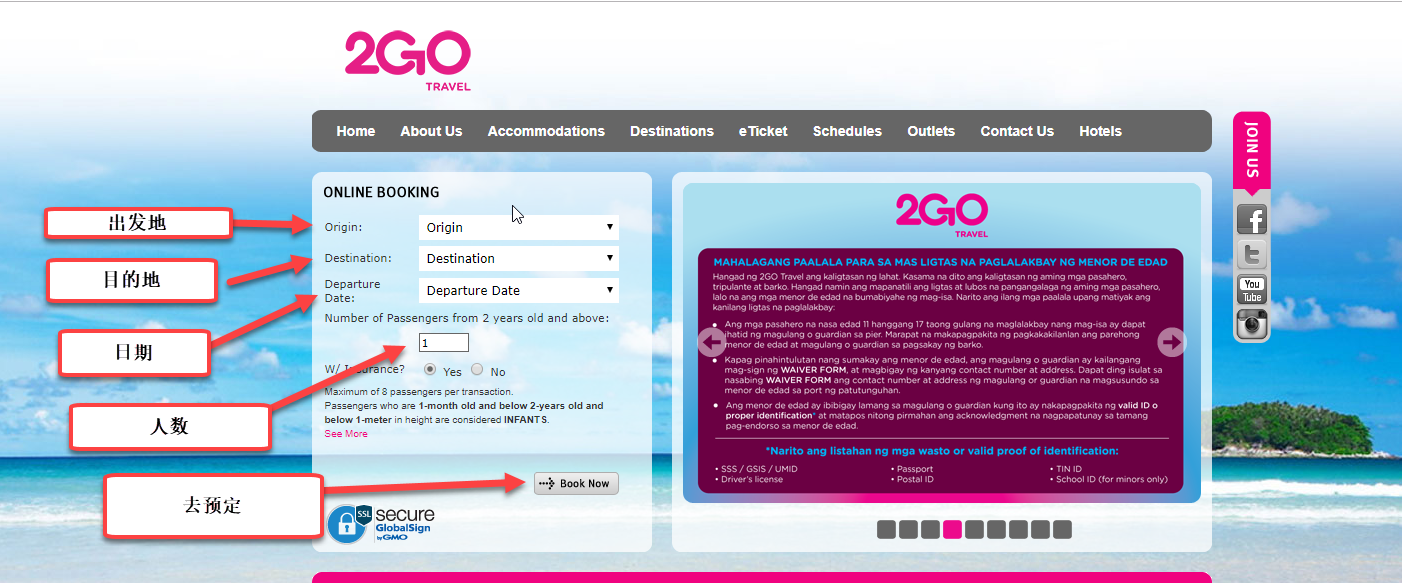The image size is (1402, 583).
Task: Select the sixth carousel slide indicator
Action: pyautogui.click(x=996, y=530)
